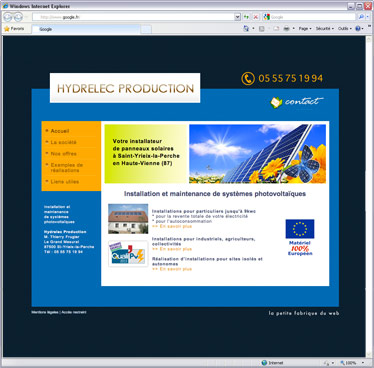Open the blank new tab button
Image resolution: width=374 pixels, height=368 pixels.
click(x=146, y=30)
